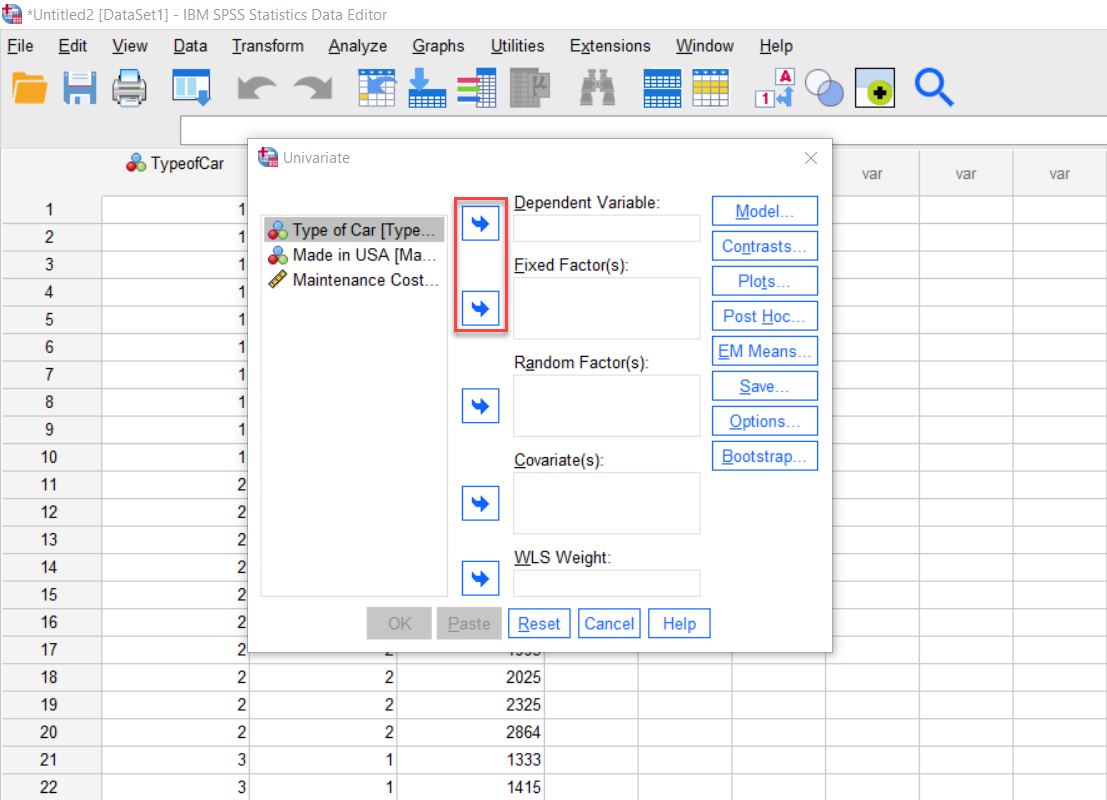The width and height of the screenshot is (1107, 800).
Task: Open the File menu
Action: [x=20, y=46]
